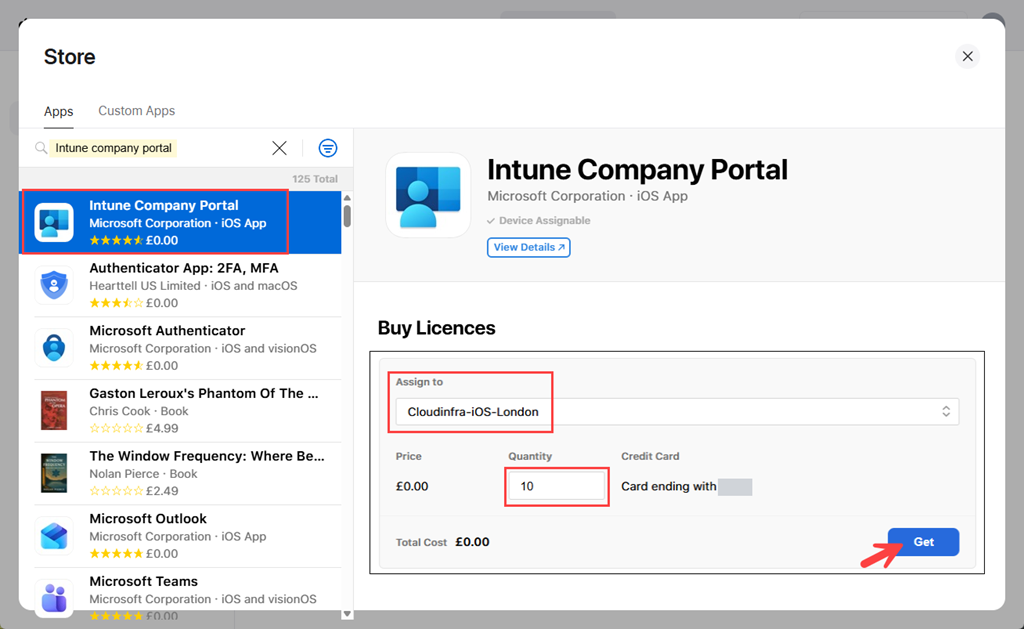Click the Microsoft Authenticator lock icon

pyautogui.click(x=54, y=347)
